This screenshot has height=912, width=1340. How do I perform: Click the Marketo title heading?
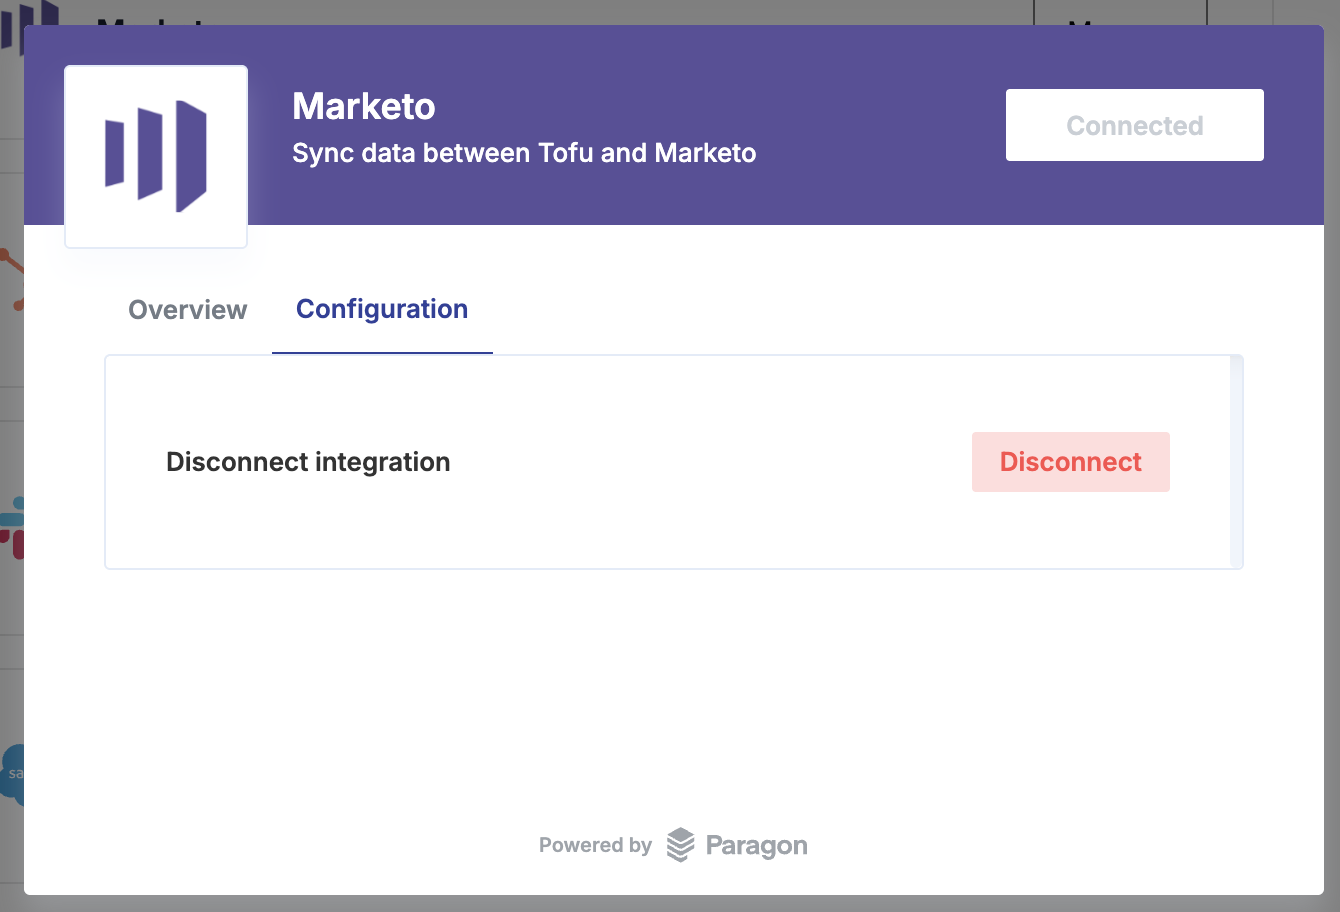[x=364, y=106]
